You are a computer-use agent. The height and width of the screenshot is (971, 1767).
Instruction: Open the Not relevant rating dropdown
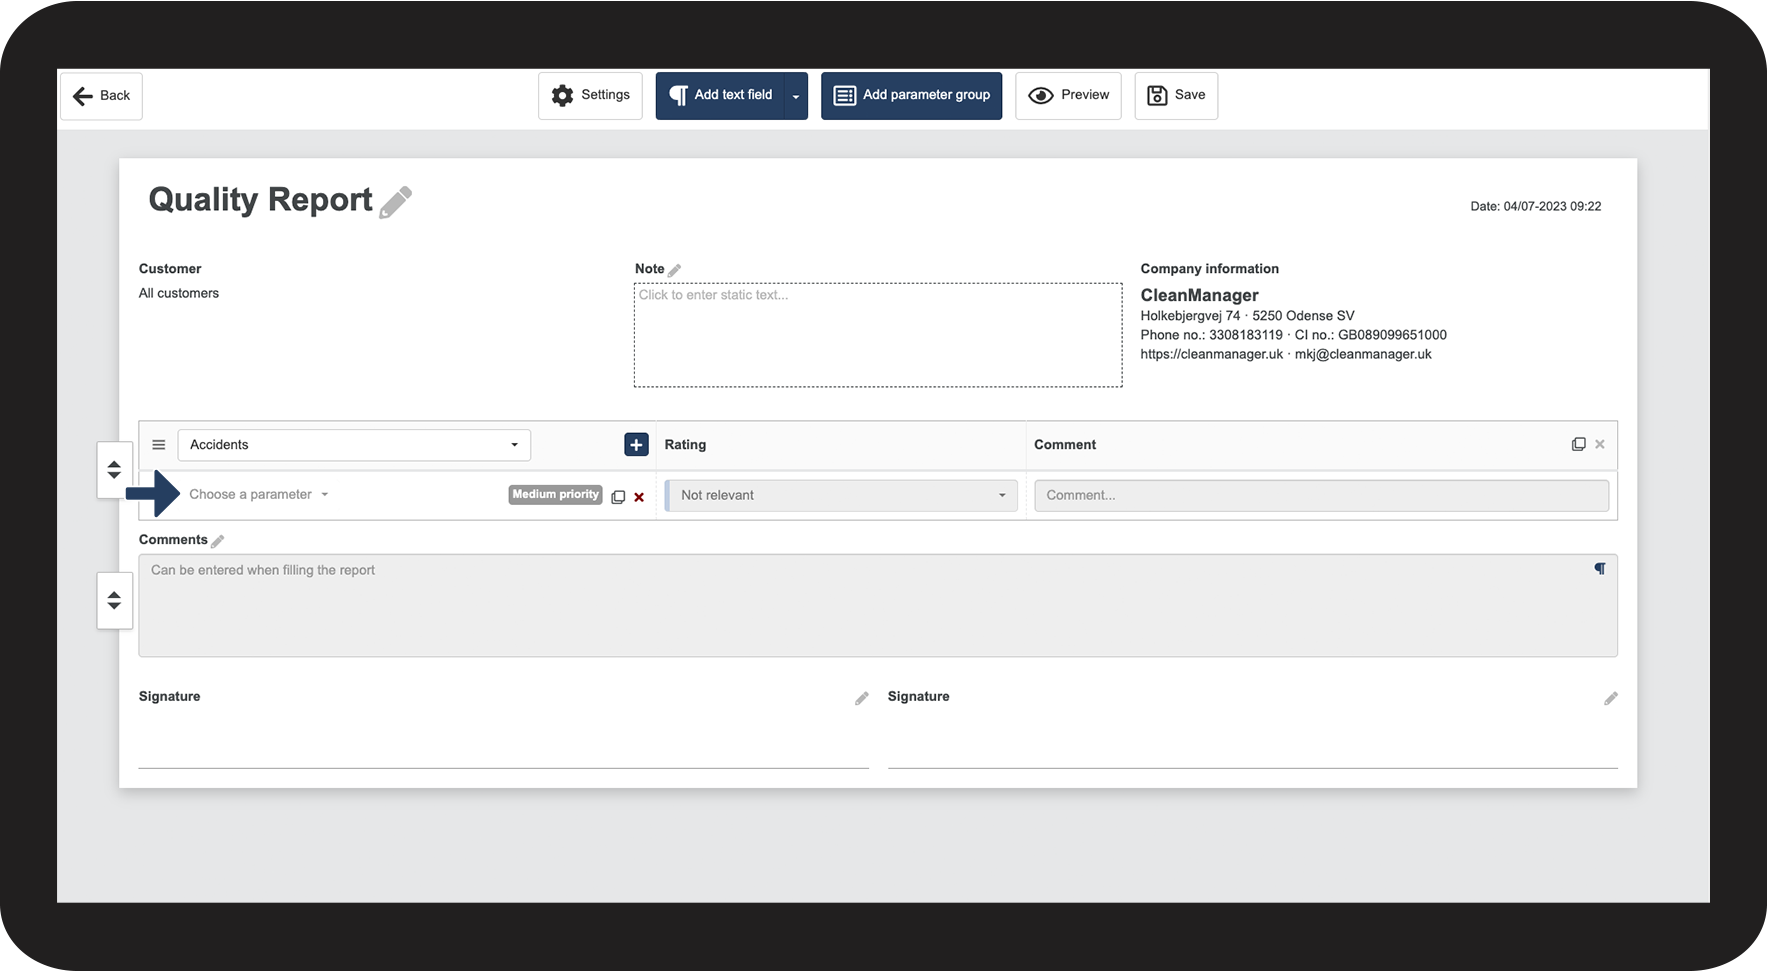[842, 496]
